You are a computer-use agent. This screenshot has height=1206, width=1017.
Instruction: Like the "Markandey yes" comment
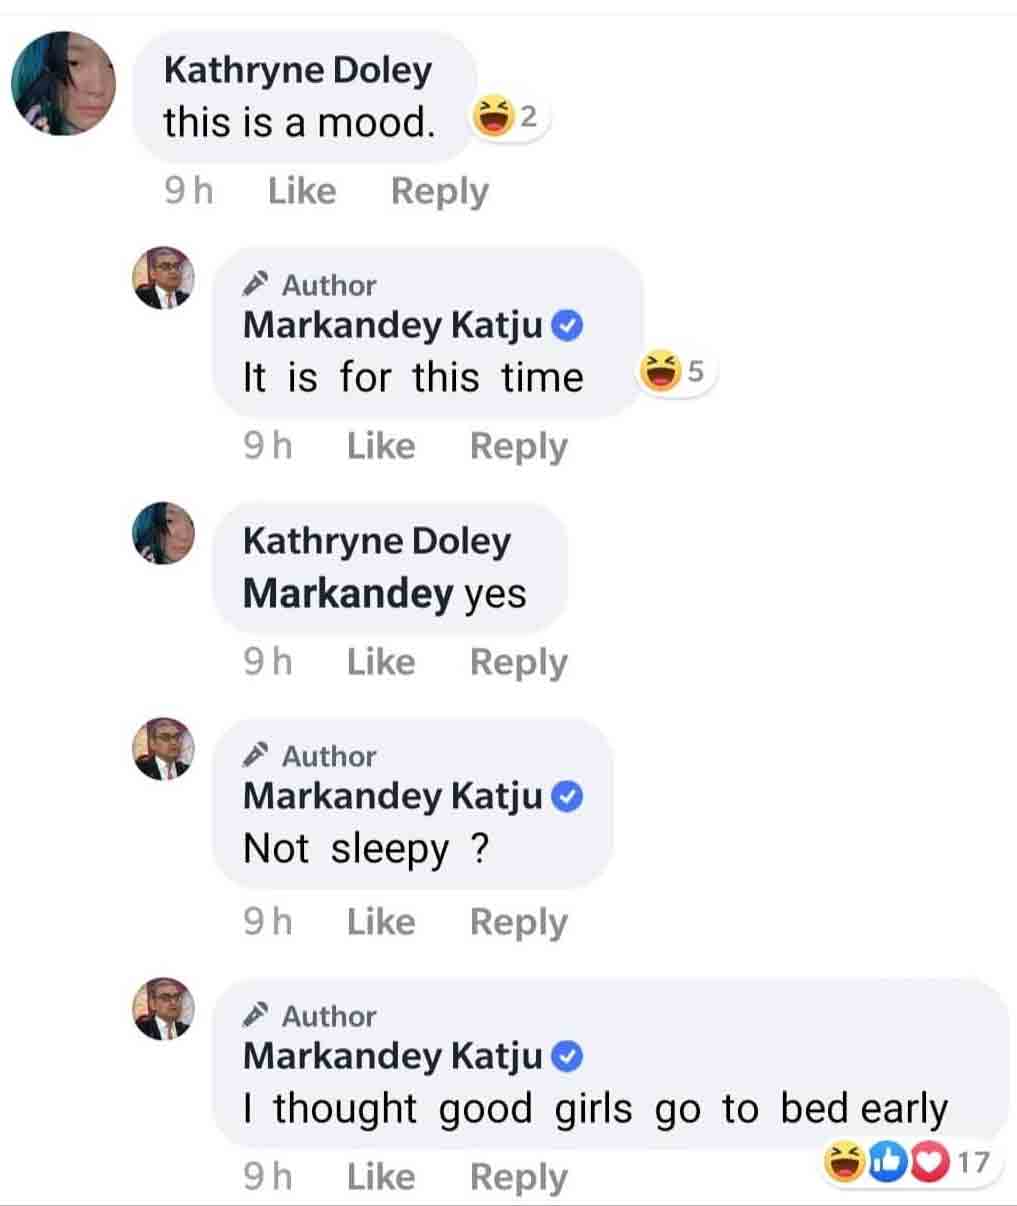tap(380, 662)
